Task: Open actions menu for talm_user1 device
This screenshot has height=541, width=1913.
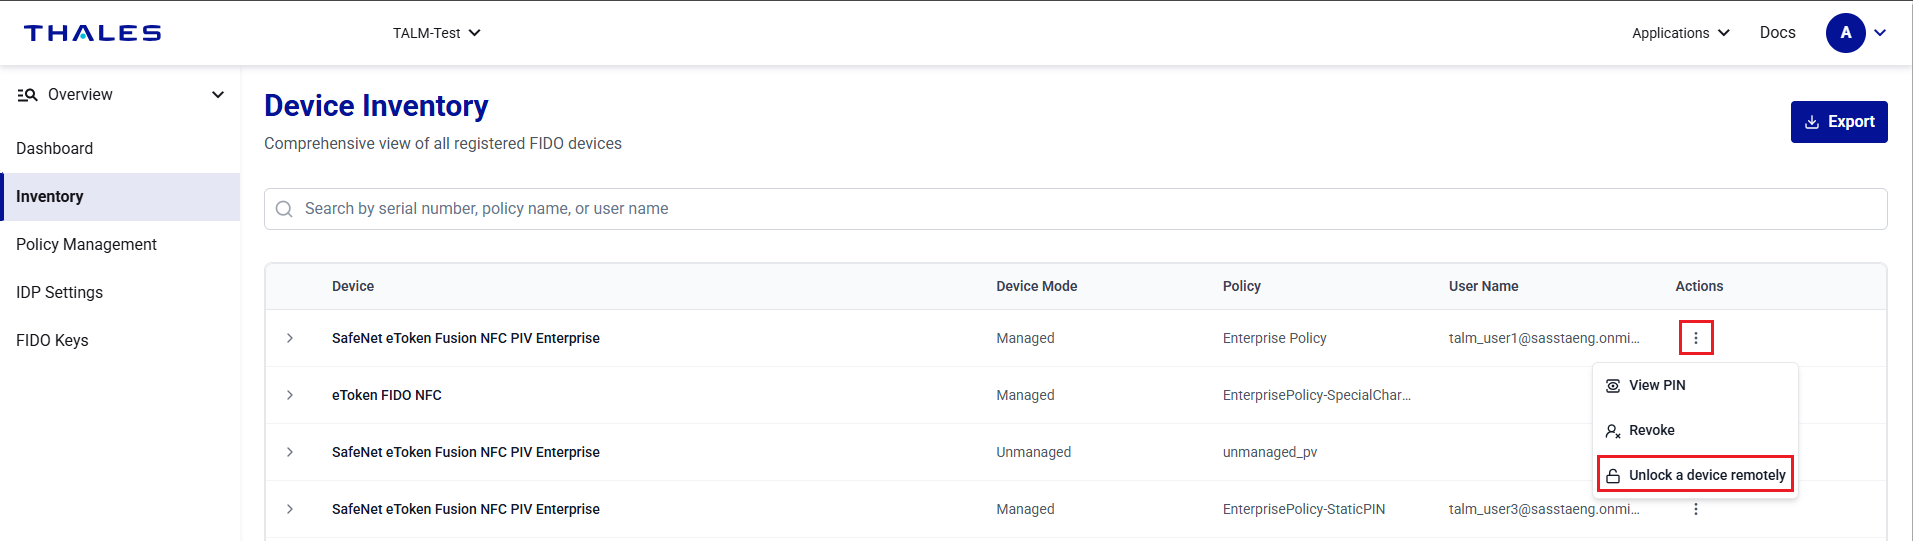Action: tap(1696, 338)
